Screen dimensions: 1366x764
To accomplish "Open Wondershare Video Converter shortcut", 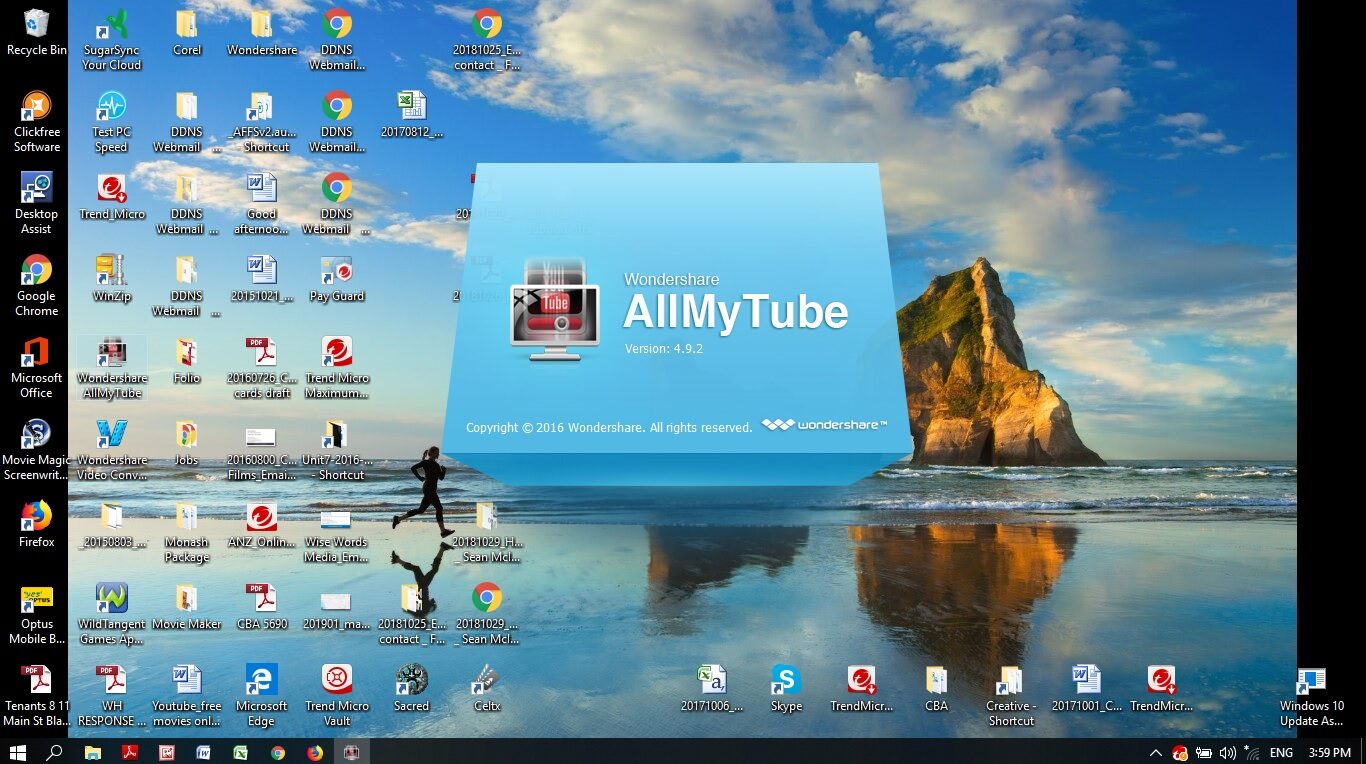I will [x=112, y=450].
